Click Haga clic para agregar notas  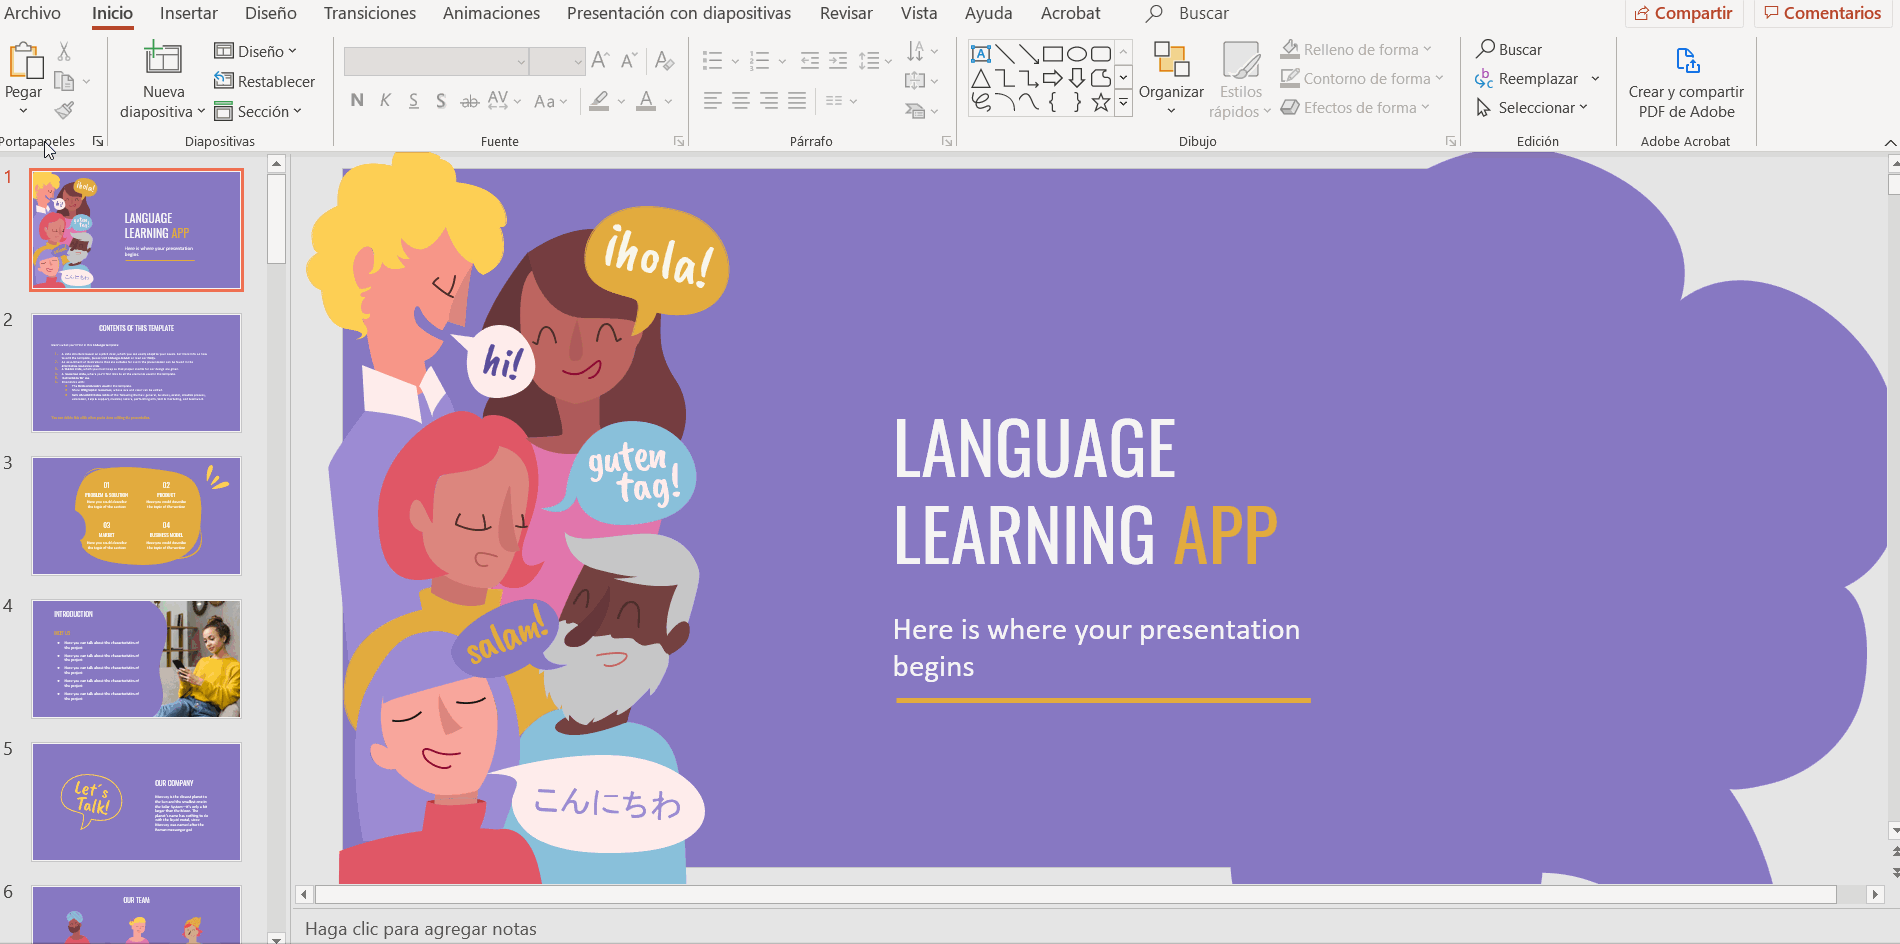tap(420, 929)
